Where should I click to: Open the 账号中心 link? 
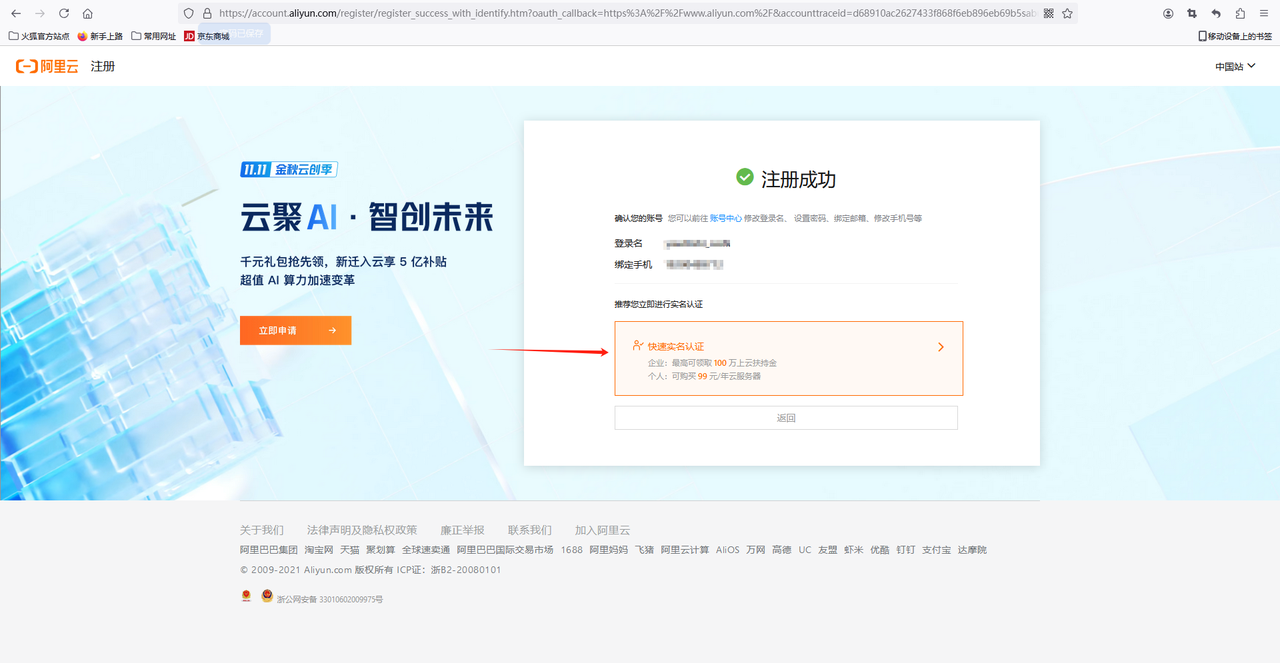tap(725, 218)
